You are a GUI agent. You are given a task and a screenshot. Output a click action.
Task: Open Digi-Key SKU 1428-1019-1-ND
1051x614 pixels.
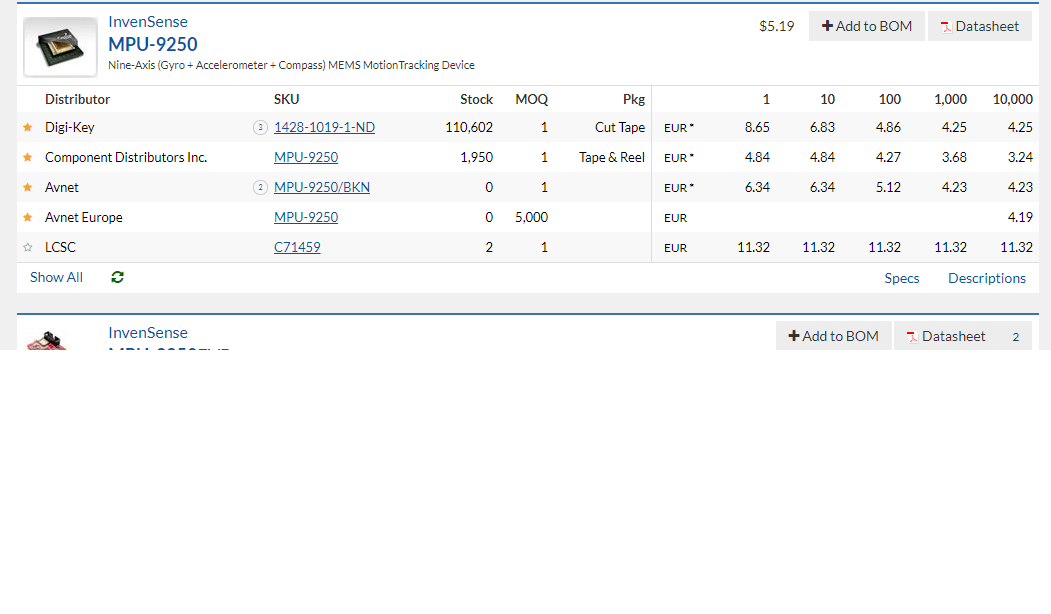coord(324,127)
